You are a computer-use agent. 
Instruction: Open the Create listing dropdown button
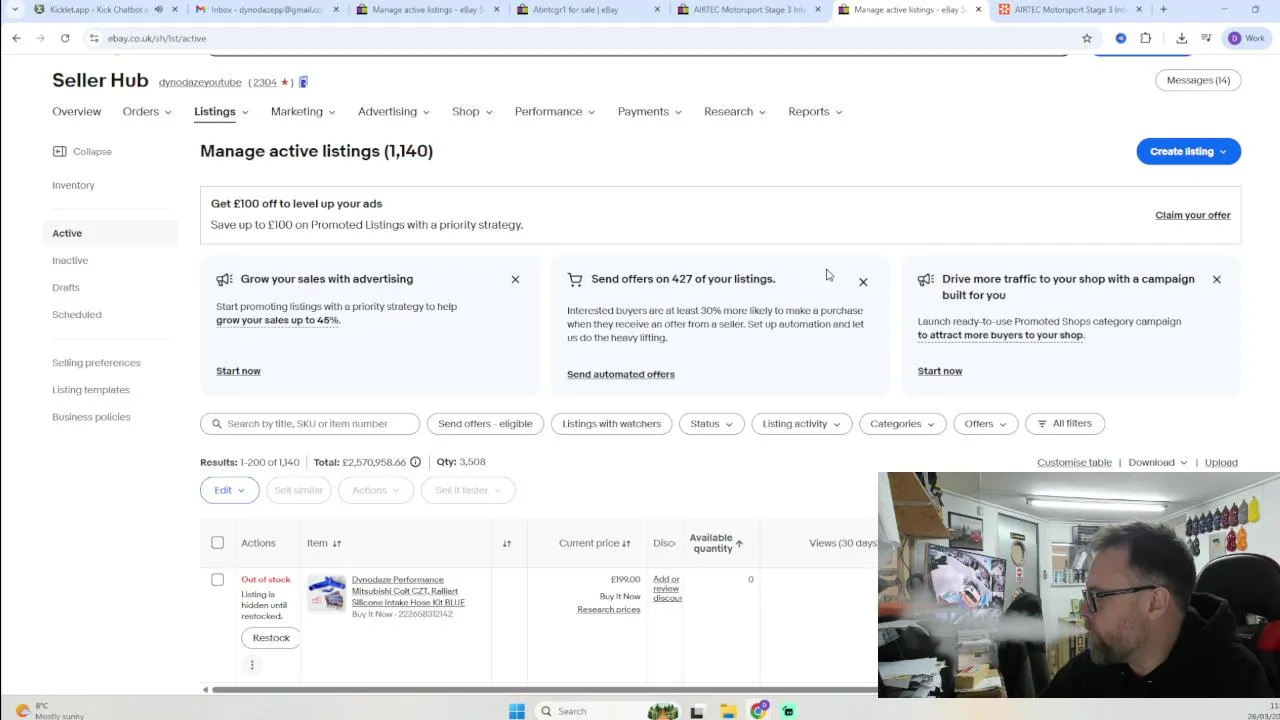1188,152
